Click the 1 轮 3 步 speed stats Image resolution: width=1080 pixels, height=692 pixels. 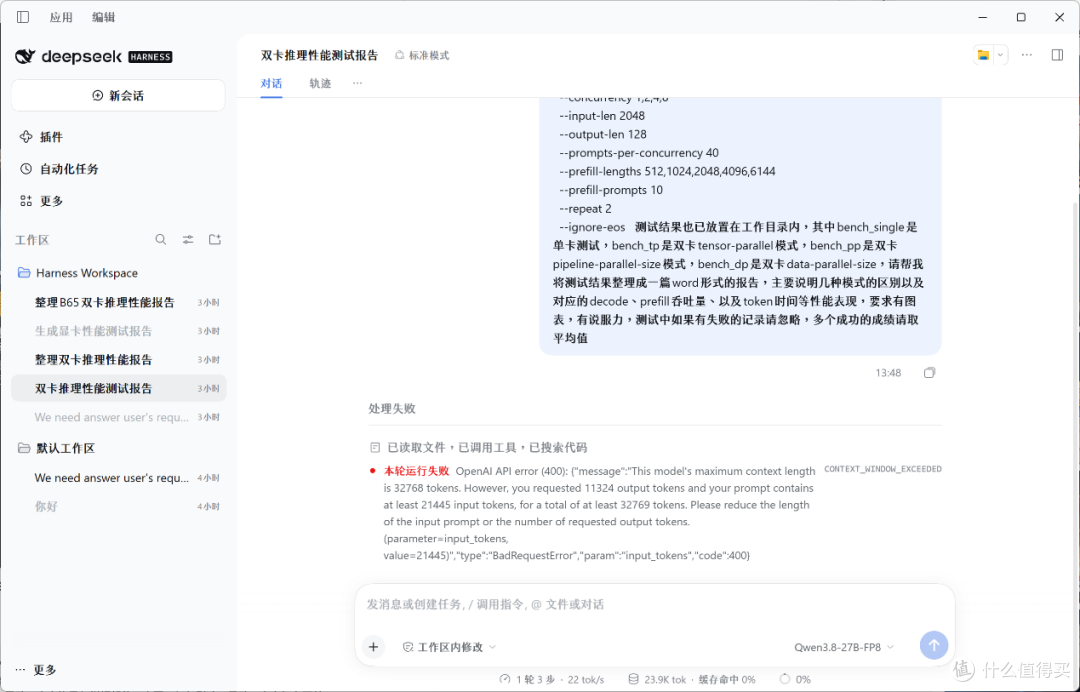(552, 680)
